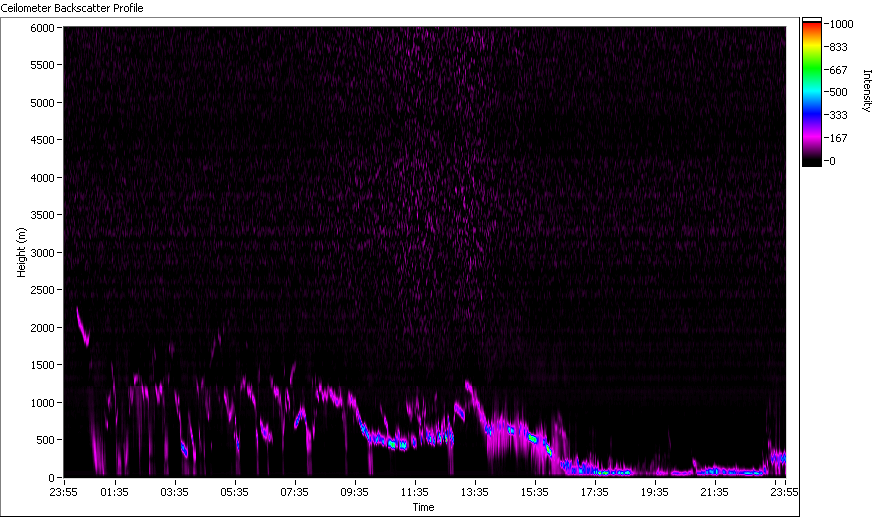Click the 15:35 time axis label
876x517 pixels.
tap(535, 492)
